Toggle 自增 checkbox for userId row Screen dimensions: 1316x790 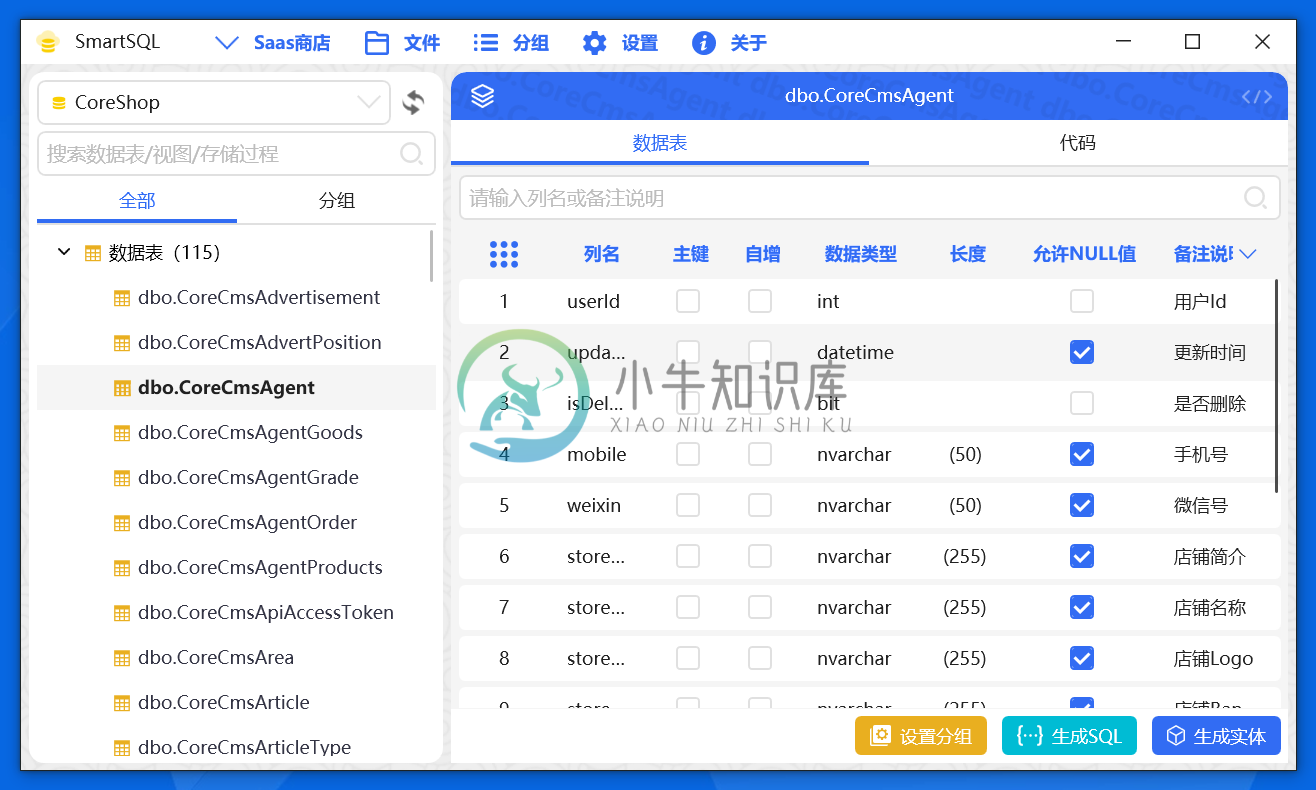760,301
